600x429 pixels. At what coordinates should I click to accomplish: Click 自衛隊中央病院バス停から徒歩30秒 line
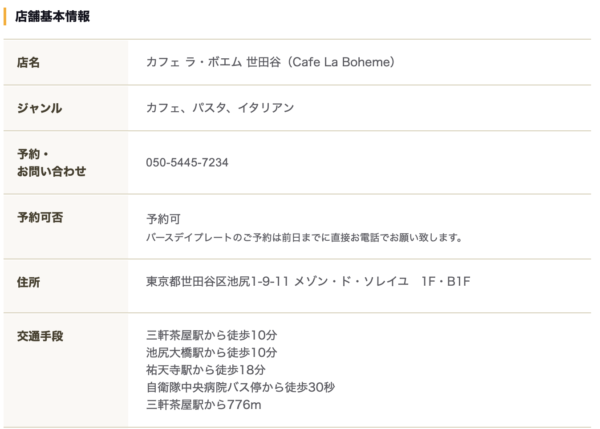point(240,387)
